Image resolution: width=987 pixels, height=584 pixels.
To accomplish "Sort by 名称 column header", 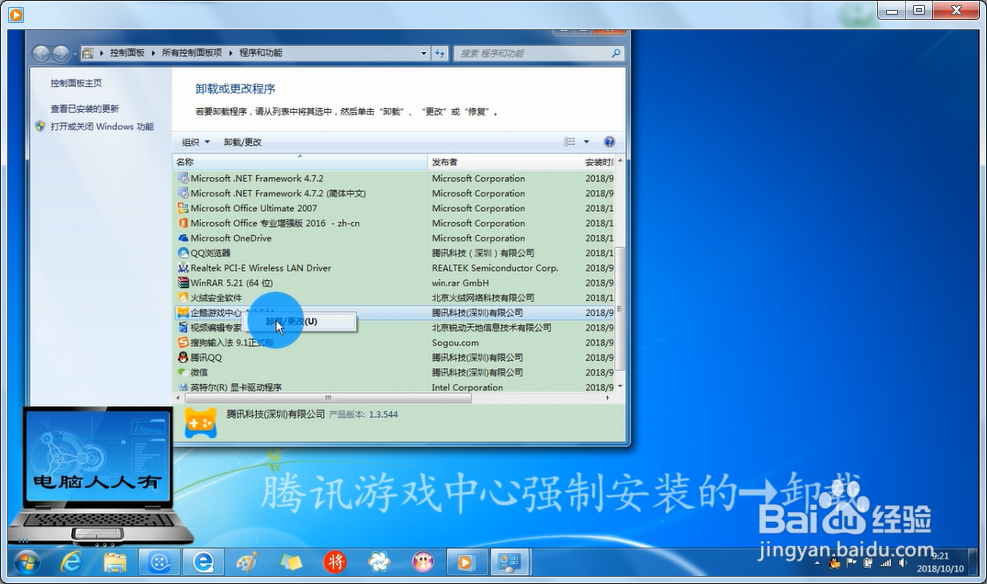I will [300, 162].
